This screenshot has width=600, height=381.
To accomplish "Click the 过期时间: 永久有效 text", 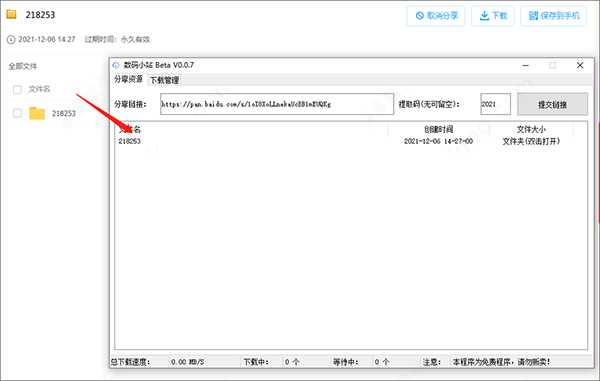I will tap(117, 39).
